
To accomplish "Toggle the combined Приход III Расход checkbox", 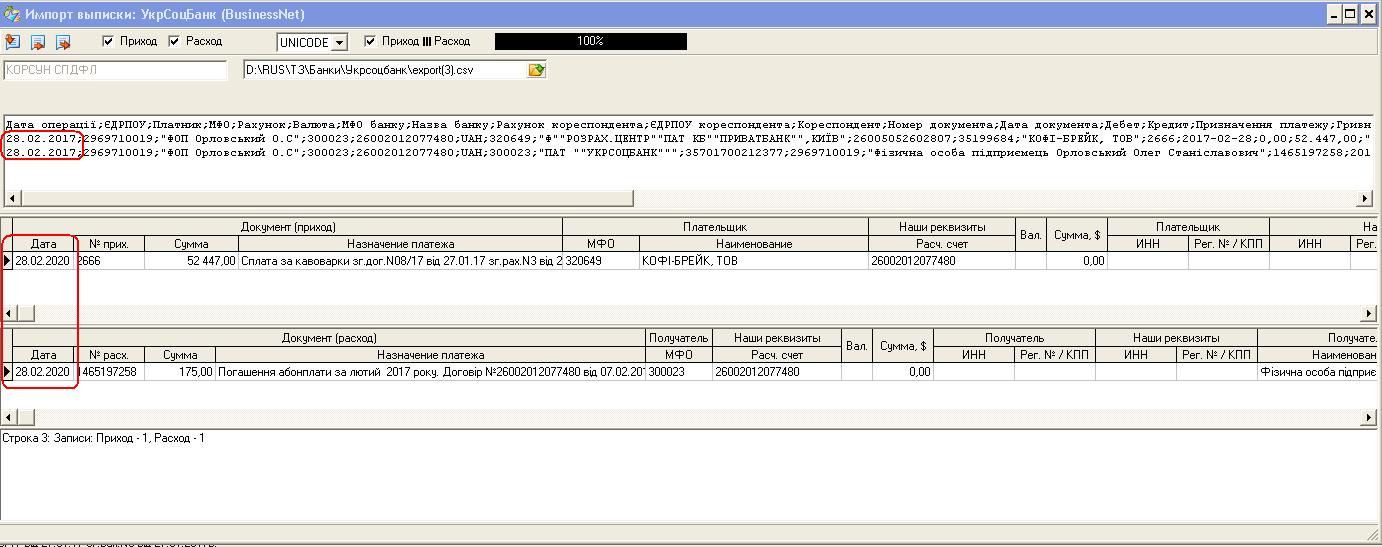I will [x=370, y=41].
